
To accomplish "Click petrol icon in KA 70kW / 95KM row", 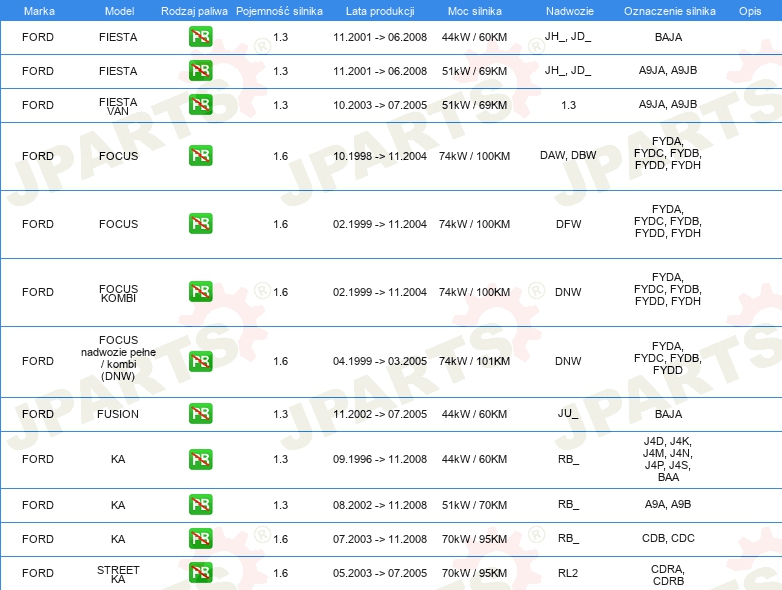I will 200,538.
